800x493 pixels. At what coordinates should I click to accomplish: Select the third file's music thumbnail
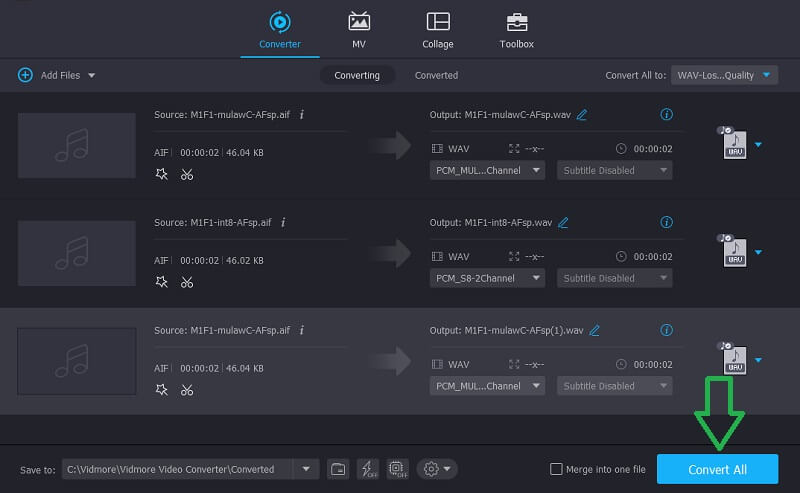77,360
